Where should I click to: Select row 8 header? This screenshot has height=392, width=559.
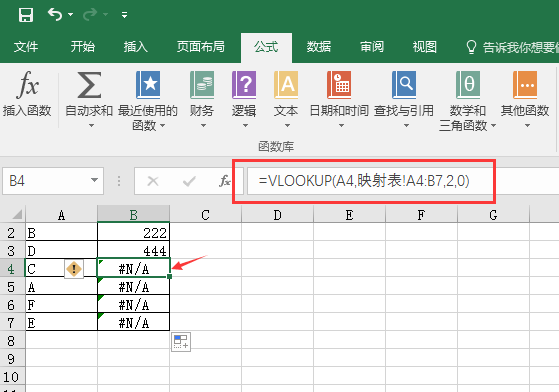pyautogui.click(x=12, y=341)
